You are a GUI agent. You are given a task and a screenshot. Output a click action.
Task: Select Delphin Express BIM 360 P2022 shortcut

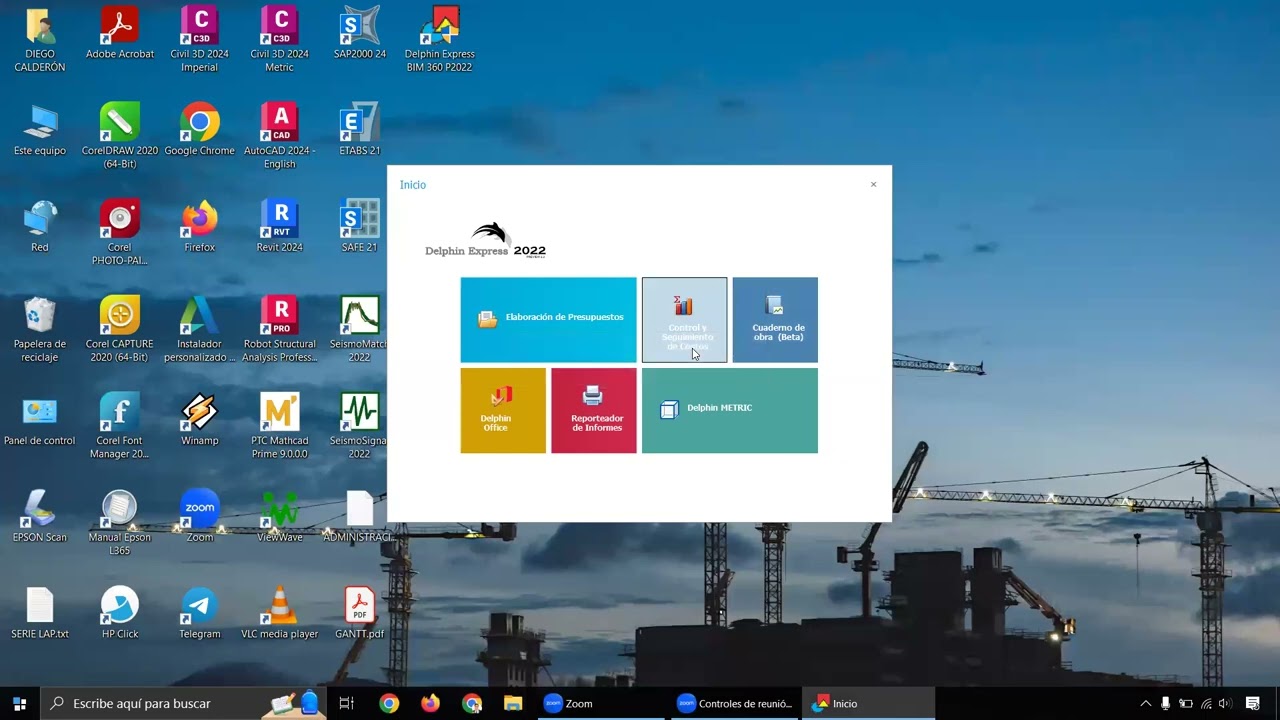click(440, 39)
